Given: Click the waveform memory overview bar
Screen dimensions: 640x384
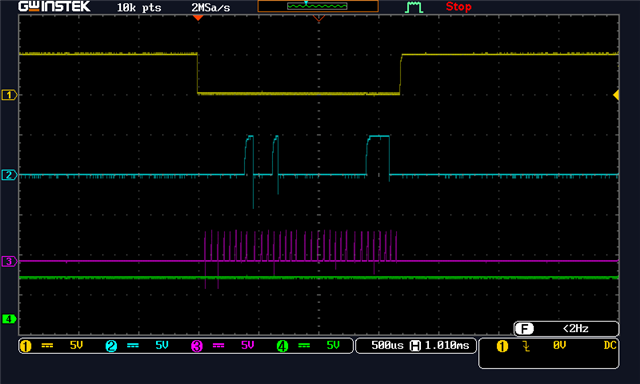Looking at the screenshot, I should (x=318, y=6).
